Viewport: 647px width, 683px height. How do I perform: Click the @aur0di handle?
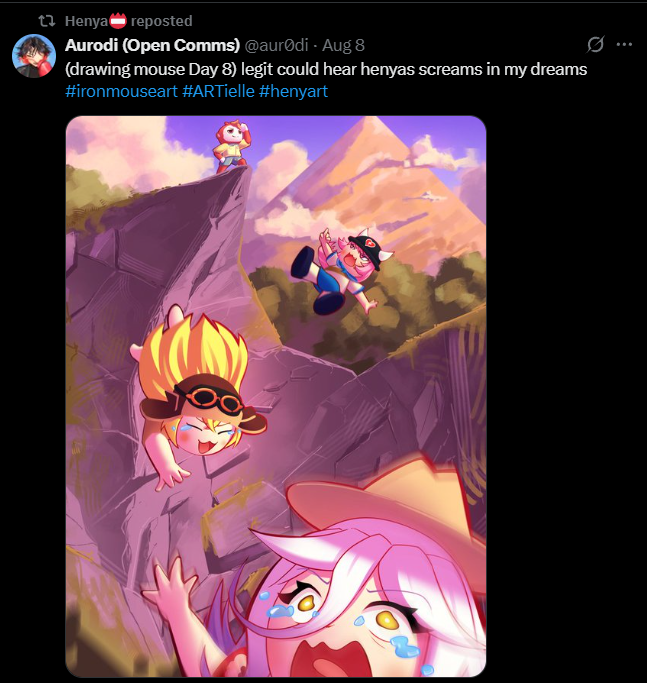(276, 45)
